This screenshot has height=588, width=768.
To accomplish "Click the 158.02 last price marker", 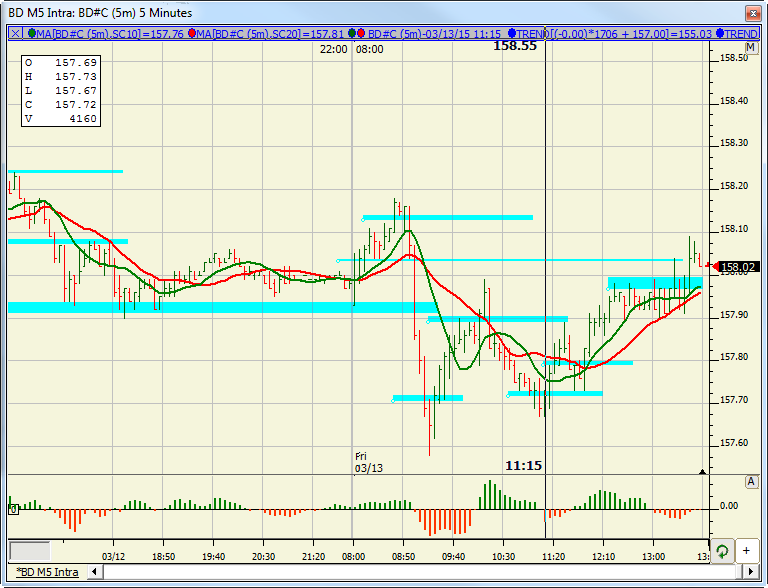I will click(x=738, y=267).
